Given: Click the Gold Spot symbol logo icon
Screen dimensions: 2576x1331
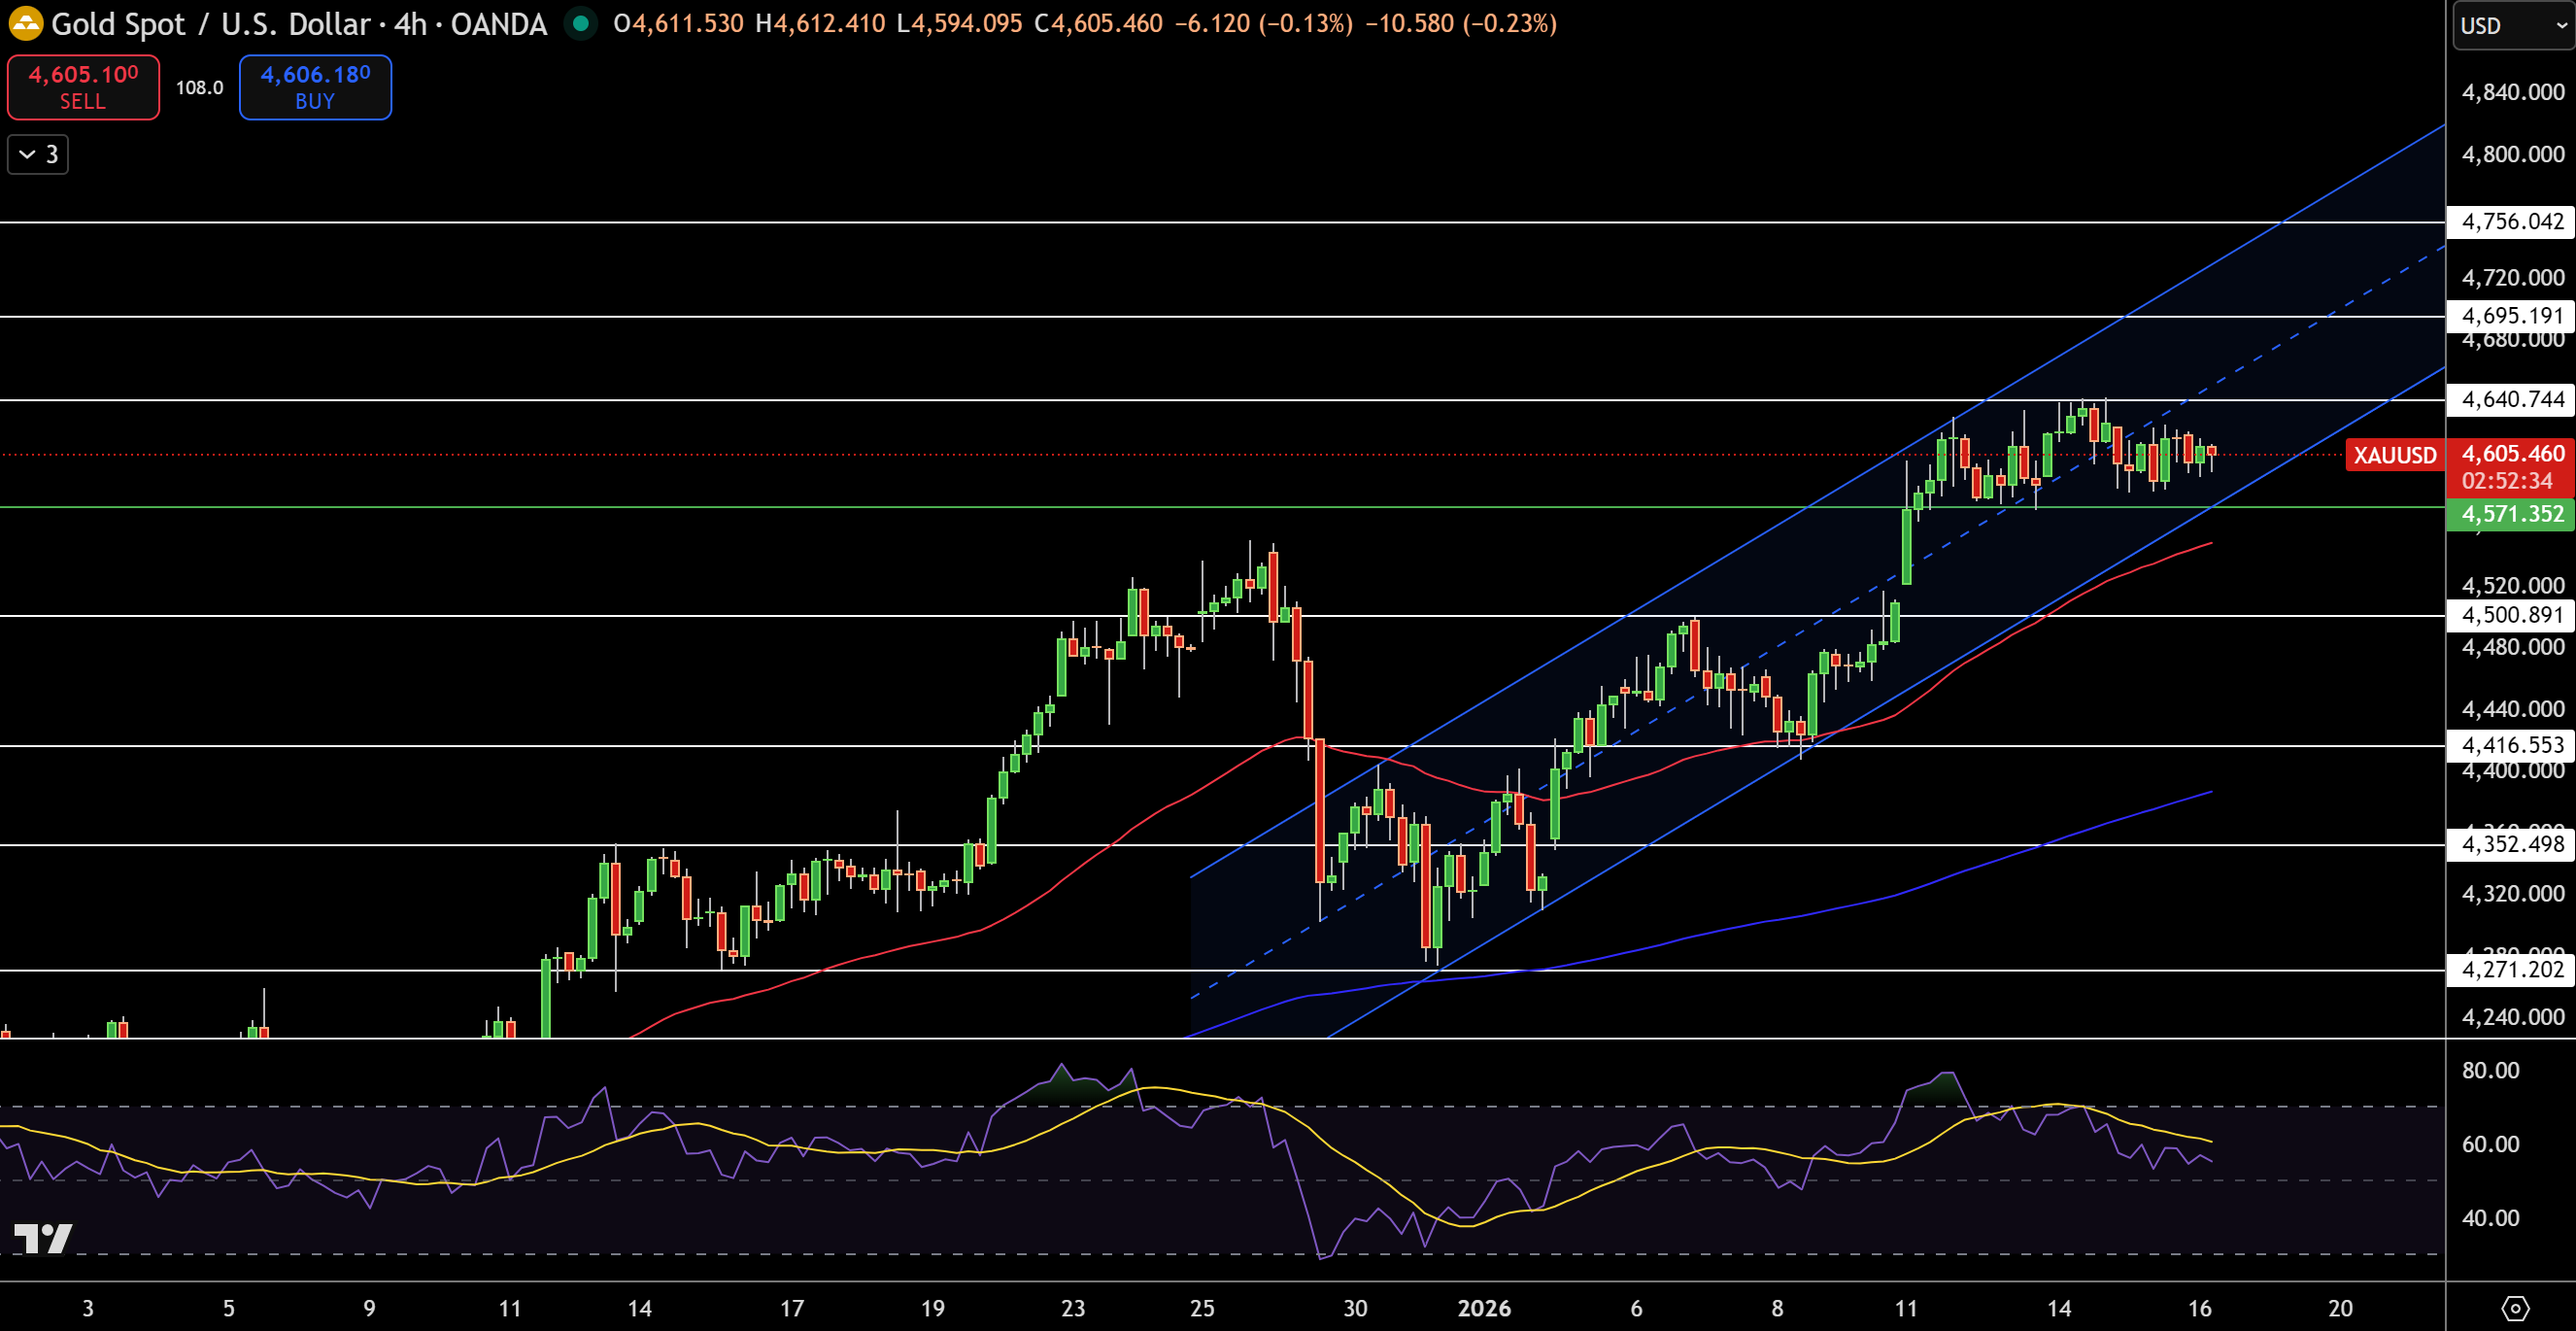Looking at the screenshot, I should [25, 23].
